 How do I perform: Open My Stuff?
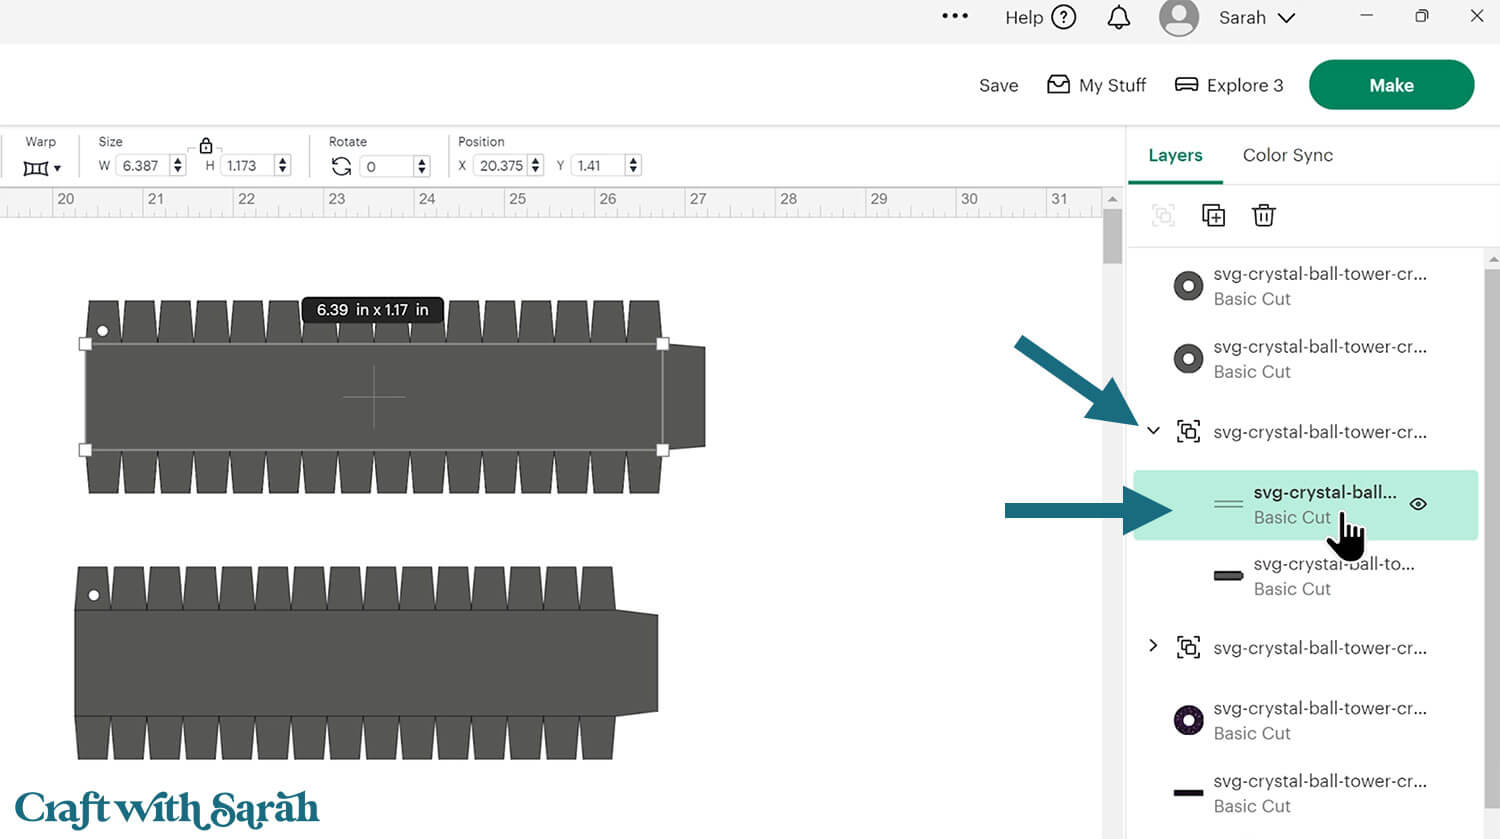coord(1096,85)
